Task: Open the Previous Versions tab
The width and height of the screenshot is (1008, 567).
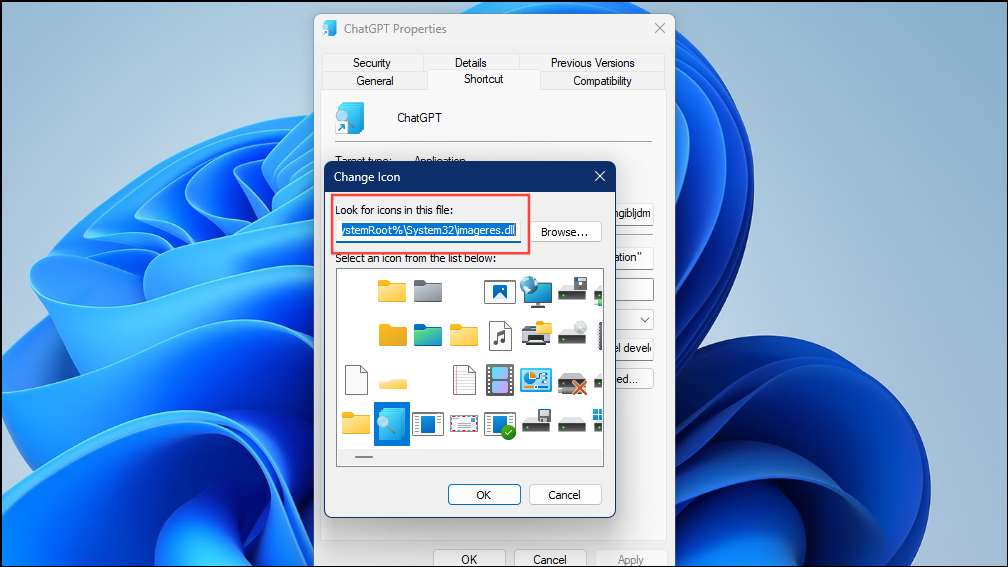Action: pyautogui.click(x=592, y=62)
